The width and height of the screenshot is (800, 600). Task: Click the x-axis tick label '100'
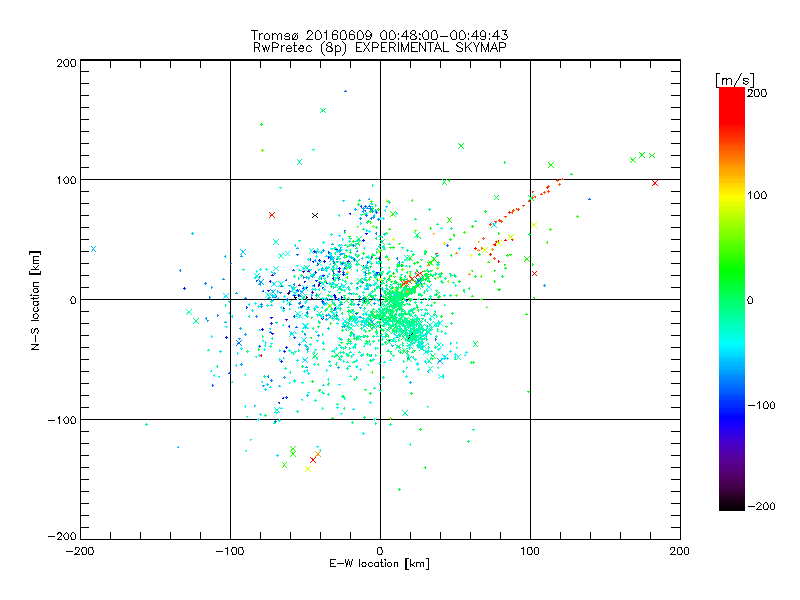pyautogui.click(x=530, y=551)
